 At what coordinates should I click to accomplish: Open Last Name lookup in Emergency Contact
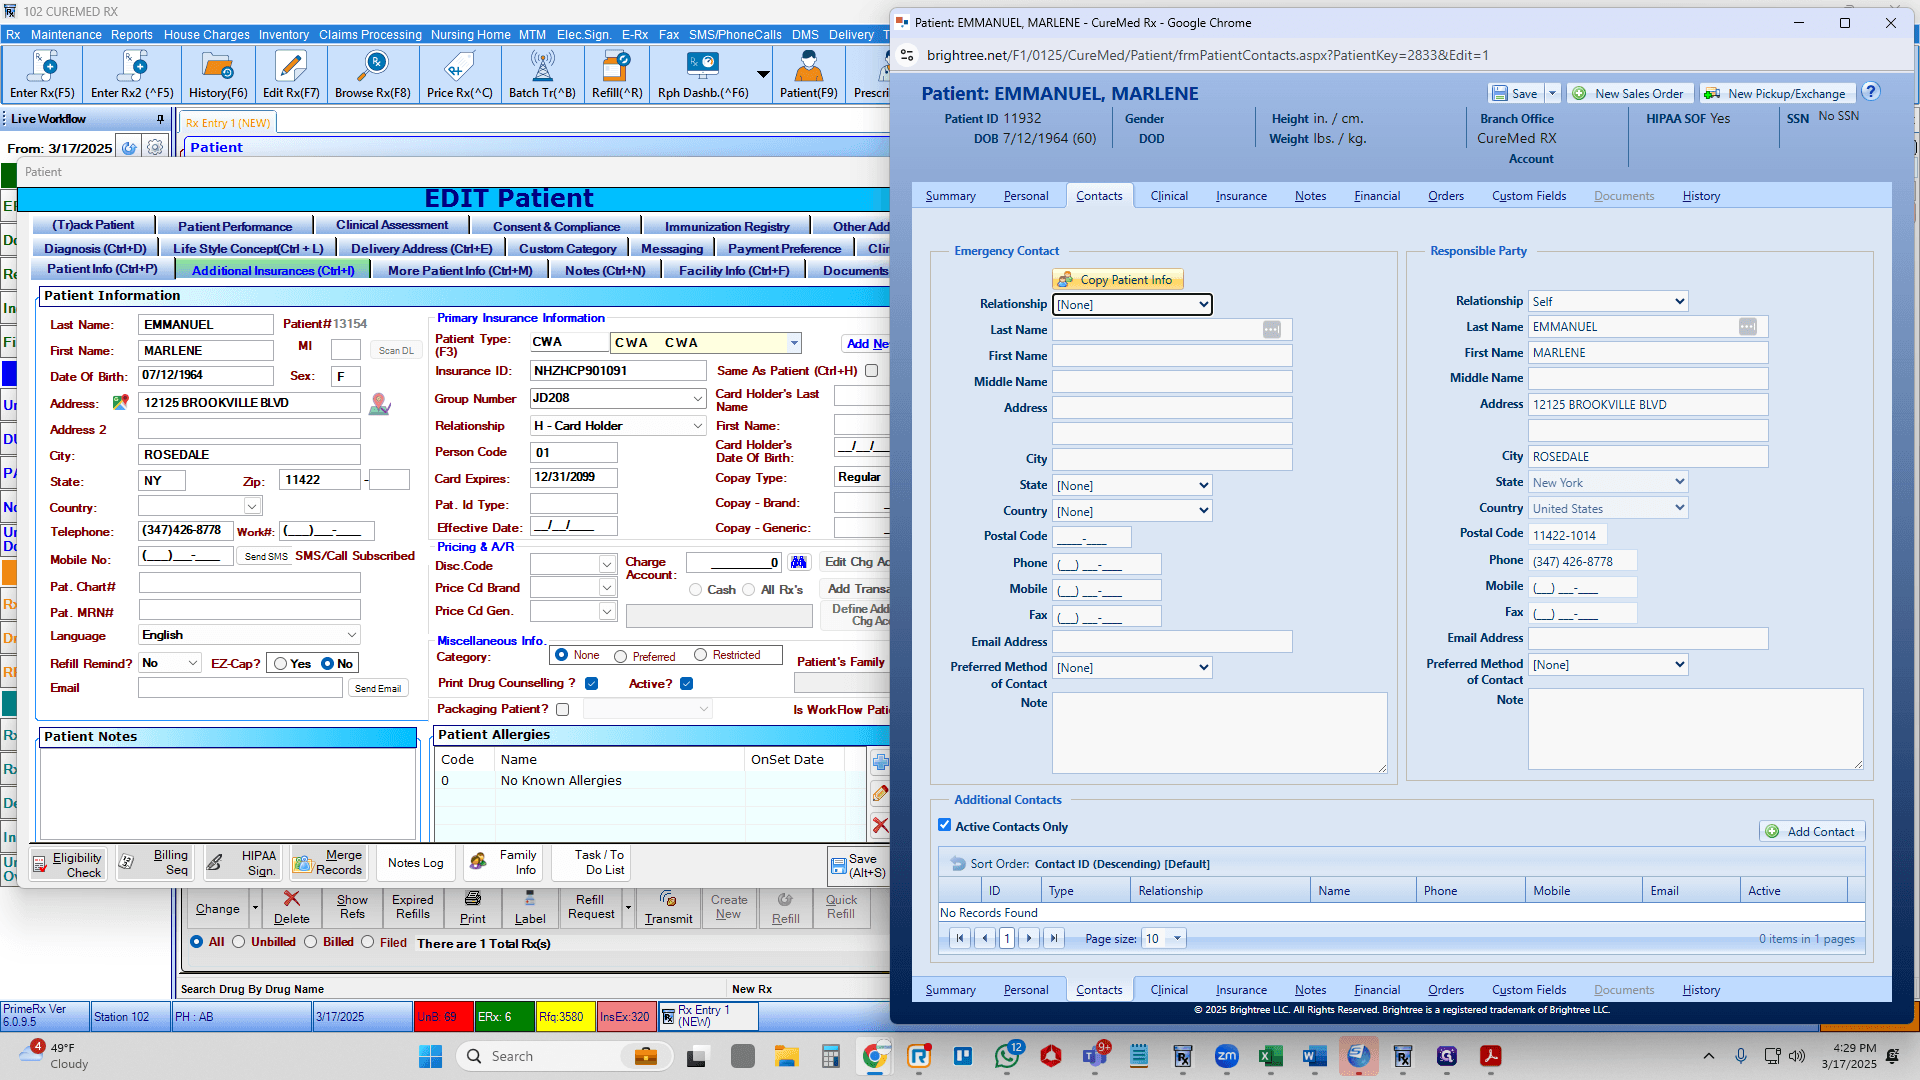point(1271,330)
